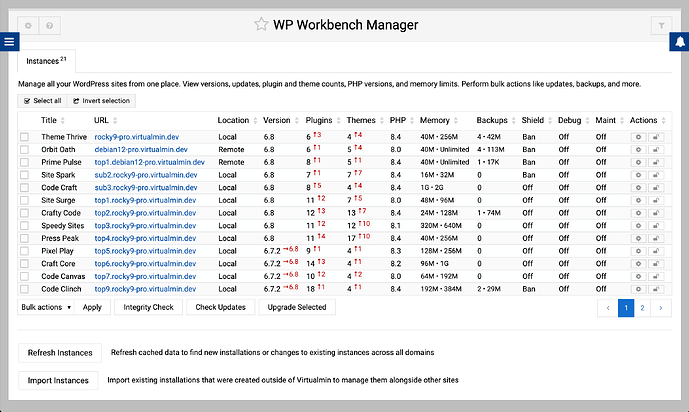The height and width of the screenshot is (412, 689).
Task: Open settings gear for Orbit Oath row
Action: point(638,150)
